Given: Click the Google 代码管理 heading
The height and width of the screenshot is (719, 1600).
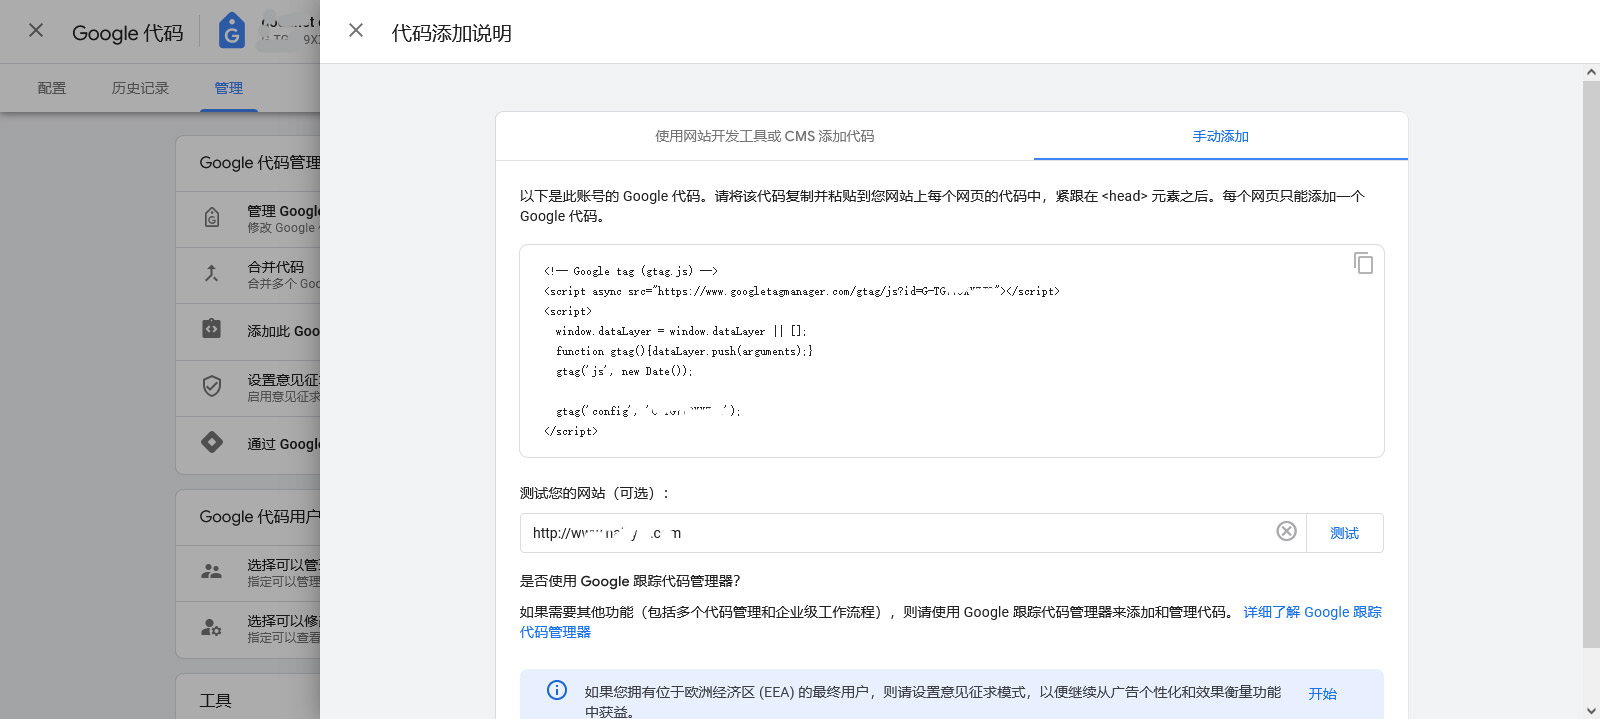Looking at the screenshot, I should [259, 162].
